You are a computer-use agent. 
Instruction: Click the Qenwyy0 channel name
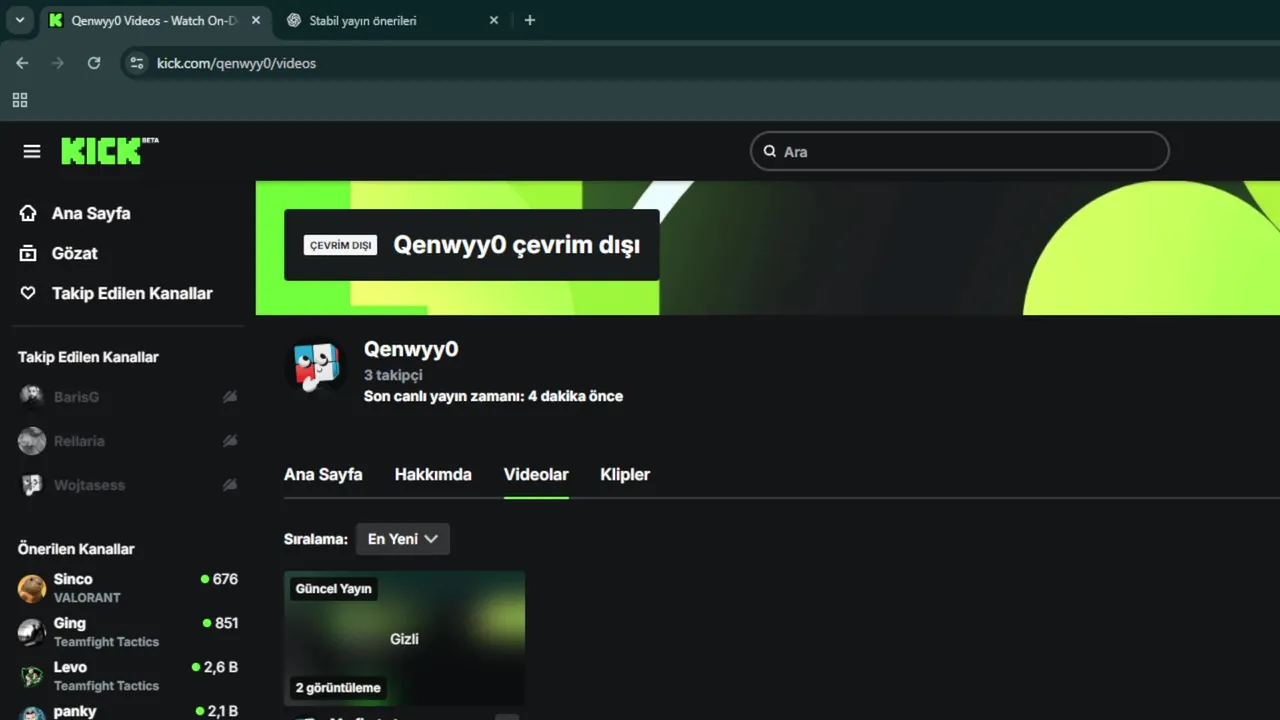(411, 349)
